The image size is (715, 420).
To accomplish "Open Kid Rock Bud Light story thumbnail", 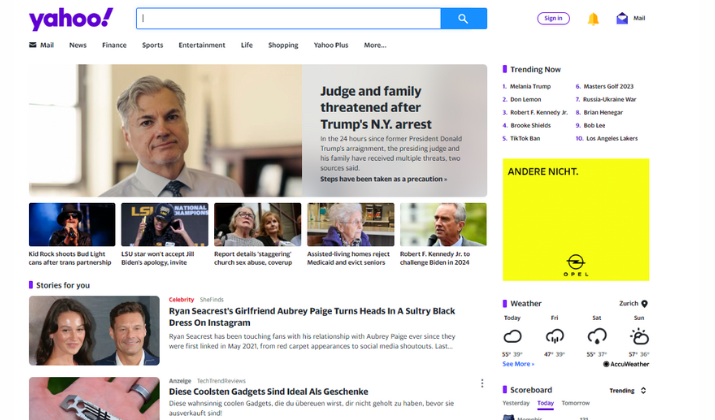I will [72, 225].
